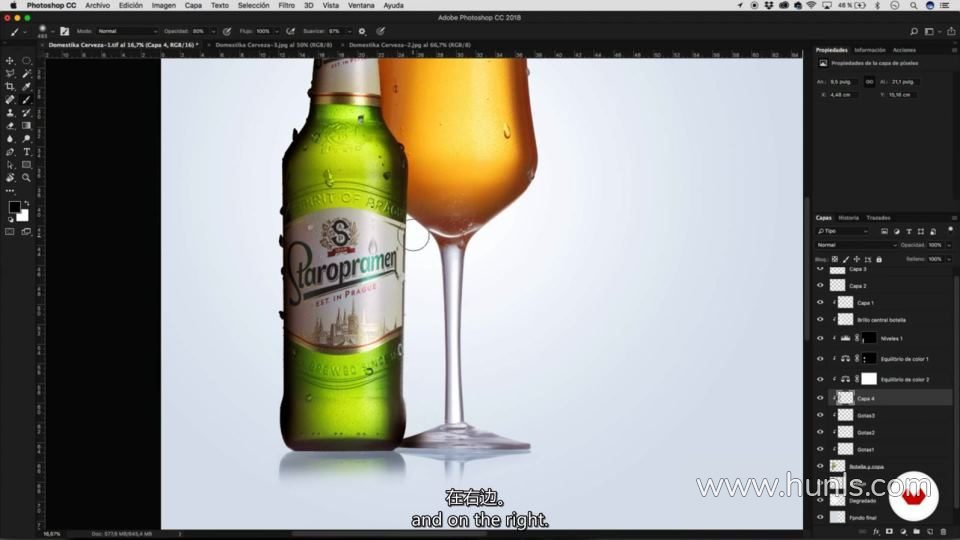This screenshot has height=540, width=960.
Task: Select the Polygonal Lasso tool
Action: [10, 73]
